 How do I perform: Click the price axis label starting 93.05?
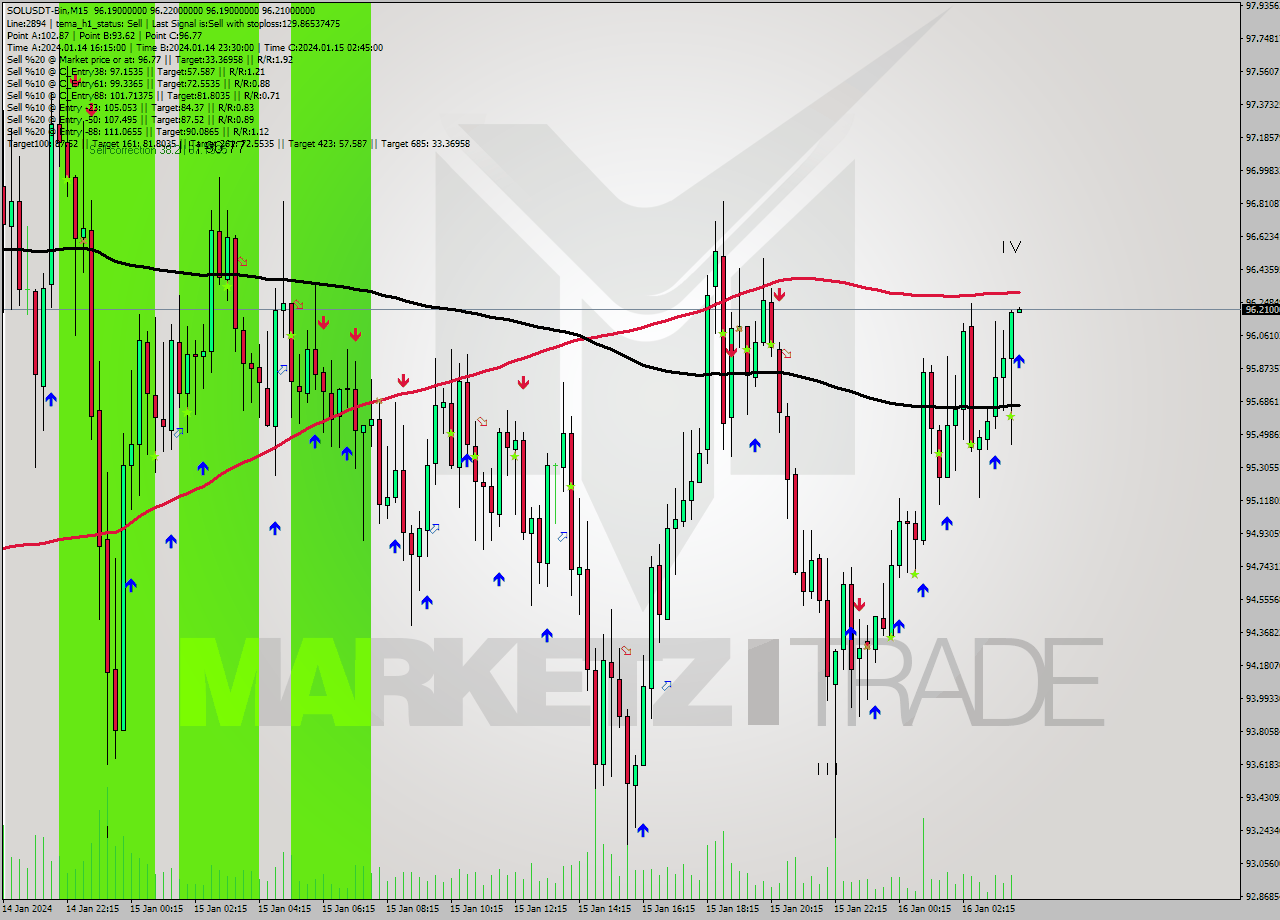tap(1261, 863)
